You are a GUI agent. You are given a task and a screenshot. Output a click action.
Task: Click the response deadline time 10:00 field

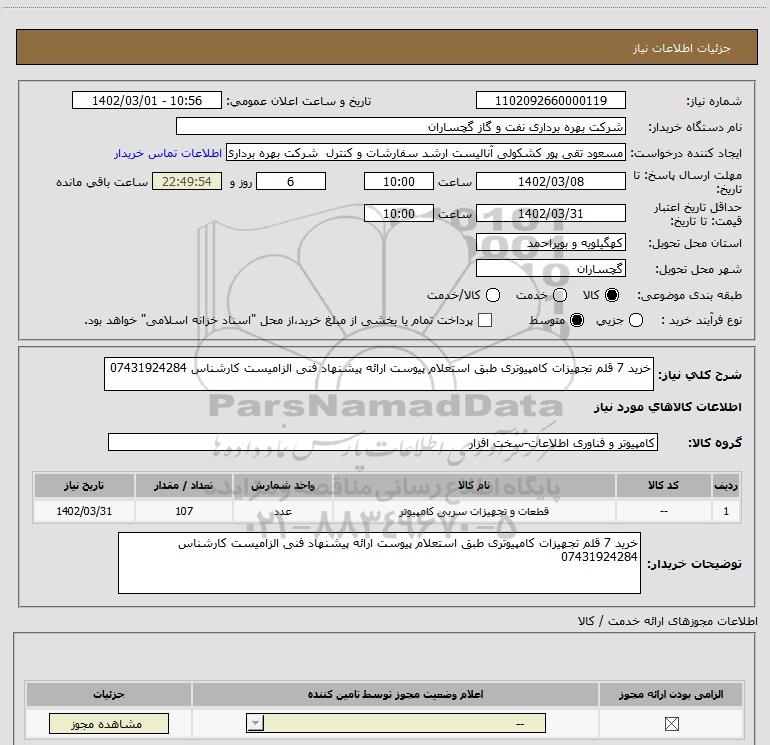[399, 181]
